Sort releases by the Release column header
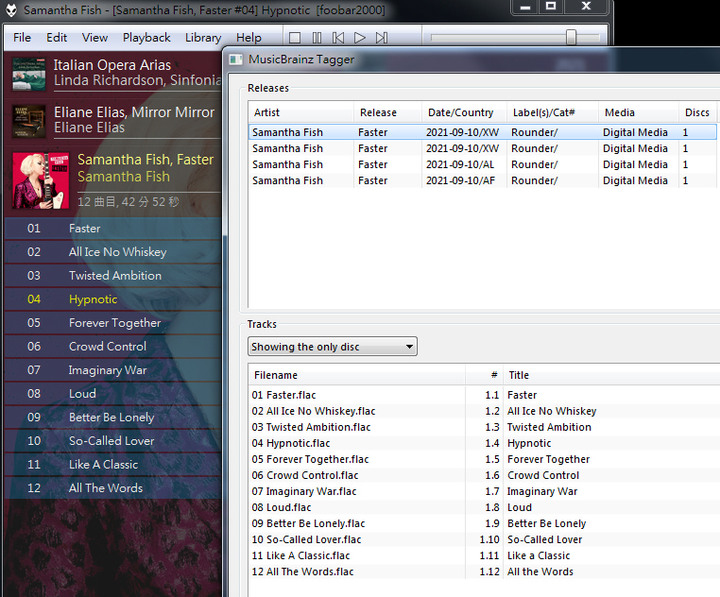The width and height of the screenshot is (720, 597). click(x=388, y=113)
